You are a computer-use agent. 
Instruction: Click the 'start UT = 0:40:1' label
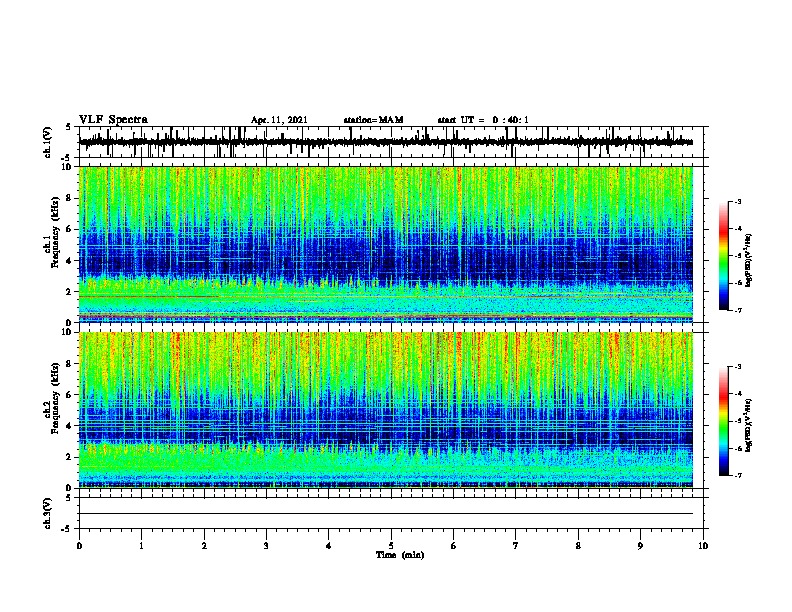point(483,120)
